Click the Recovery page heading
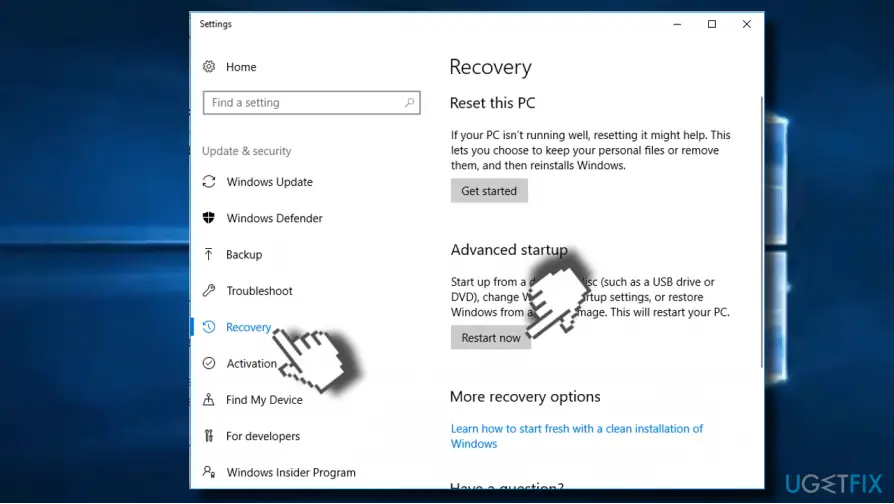The image size is (894, 504). click(490, 67)
